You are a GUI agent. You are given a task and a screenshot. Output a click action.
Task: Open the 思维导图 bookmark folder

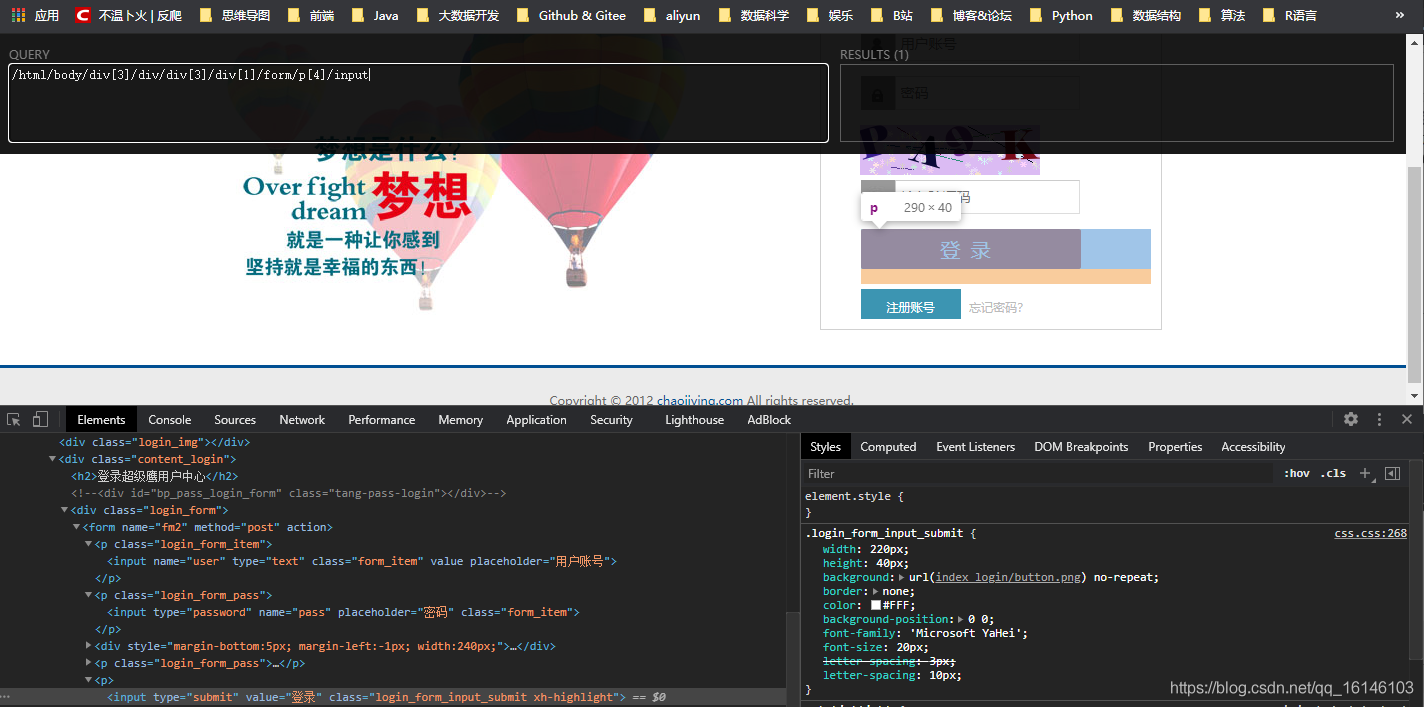click(235, 16)
